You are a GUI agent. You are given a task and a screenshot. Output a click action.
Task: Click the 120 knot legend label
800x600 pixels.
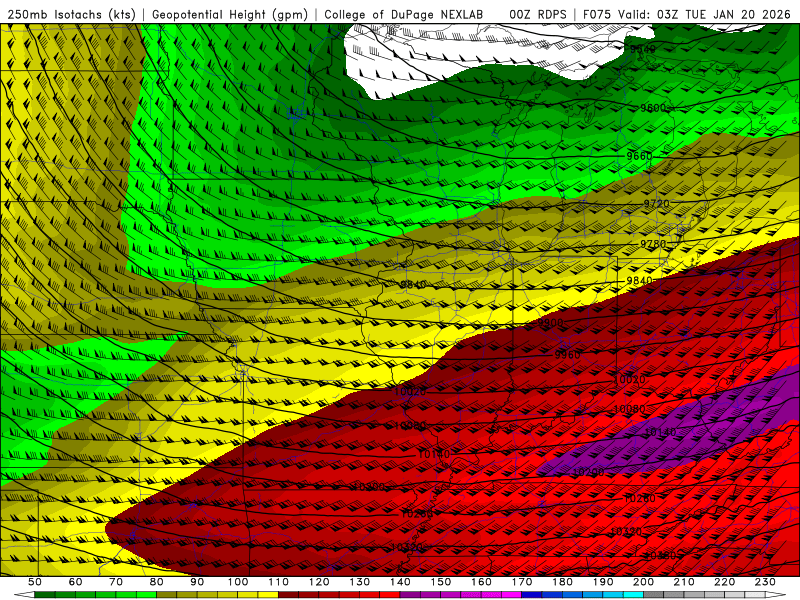319,582
